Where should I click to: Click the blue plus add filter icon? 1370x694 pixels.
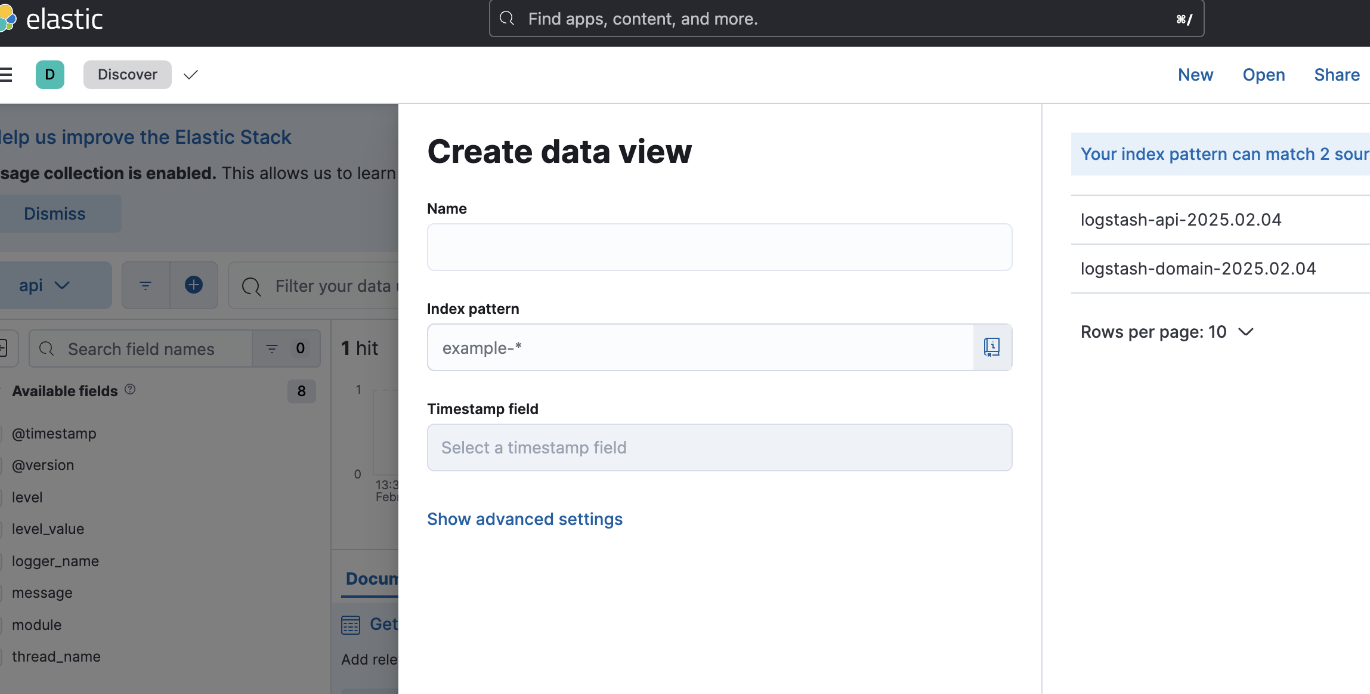coord(194,286)
